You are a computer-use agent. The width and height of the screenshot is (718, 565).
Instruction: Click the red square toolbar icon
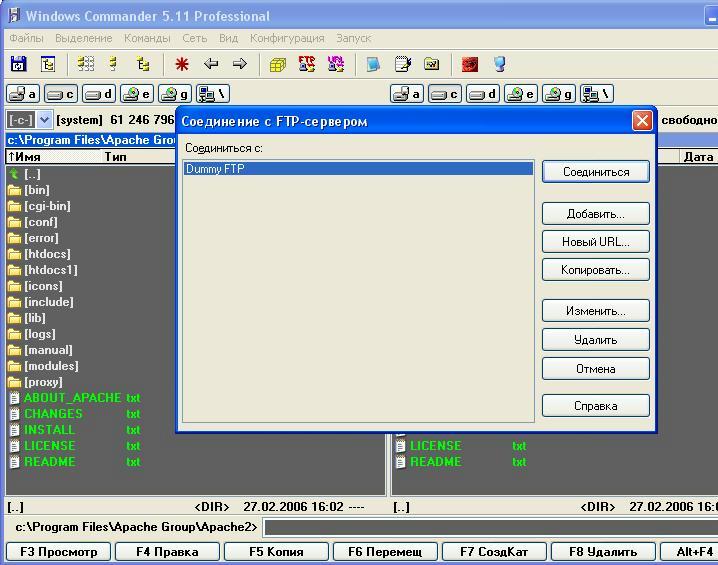tap(470, 64)
